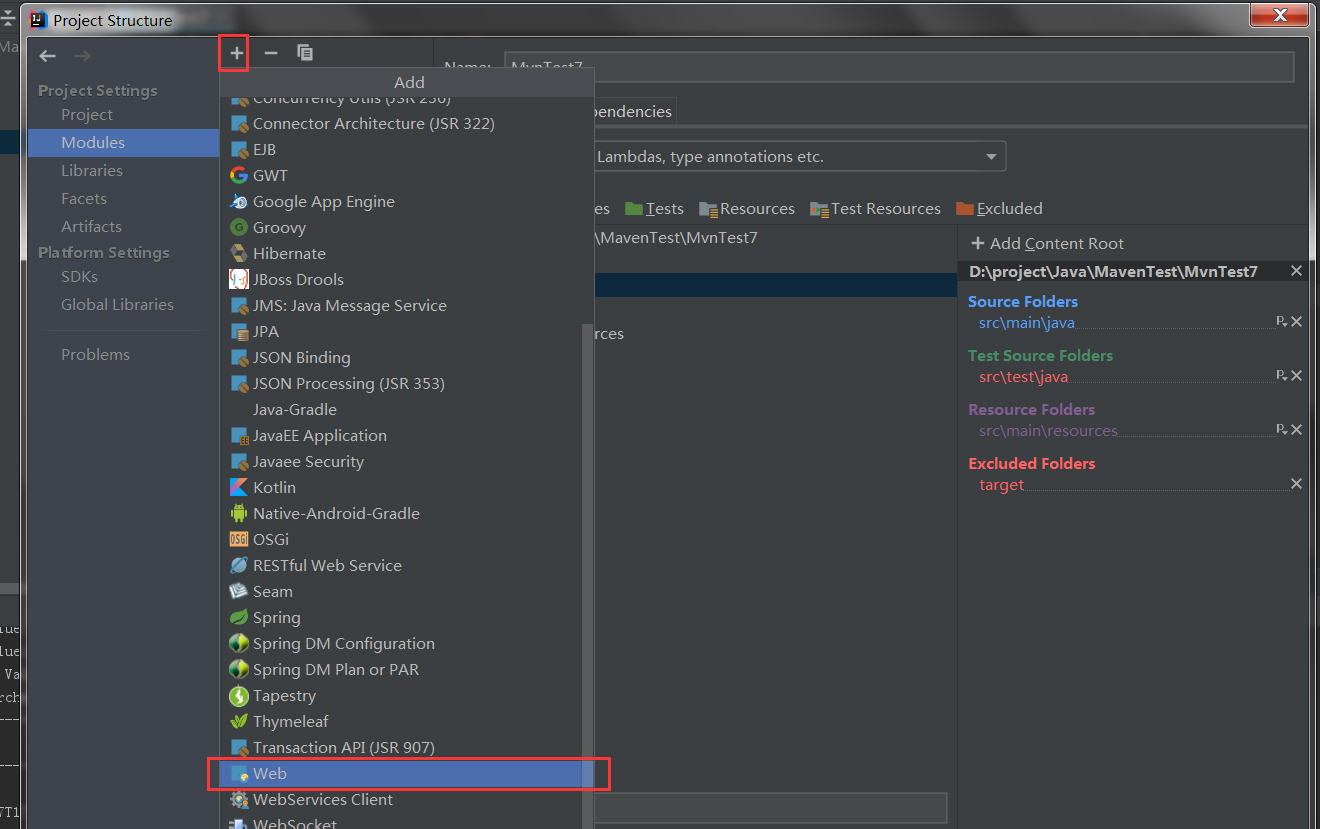Viewport: 1320px width, 829px height.
Task: Click the src\test\java folder path
Action: [1024, 377]
